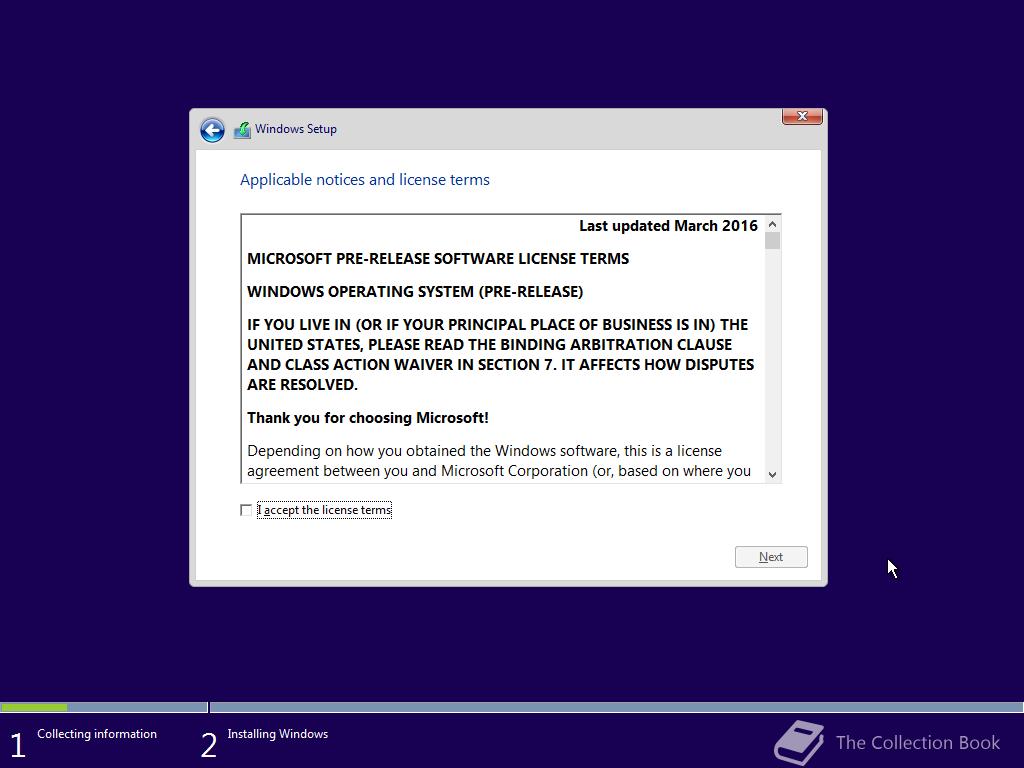Click 'MICROSOFT PRE-RELEASE SOFTWARE LICENSE TERMS' line

click(438, 259)
